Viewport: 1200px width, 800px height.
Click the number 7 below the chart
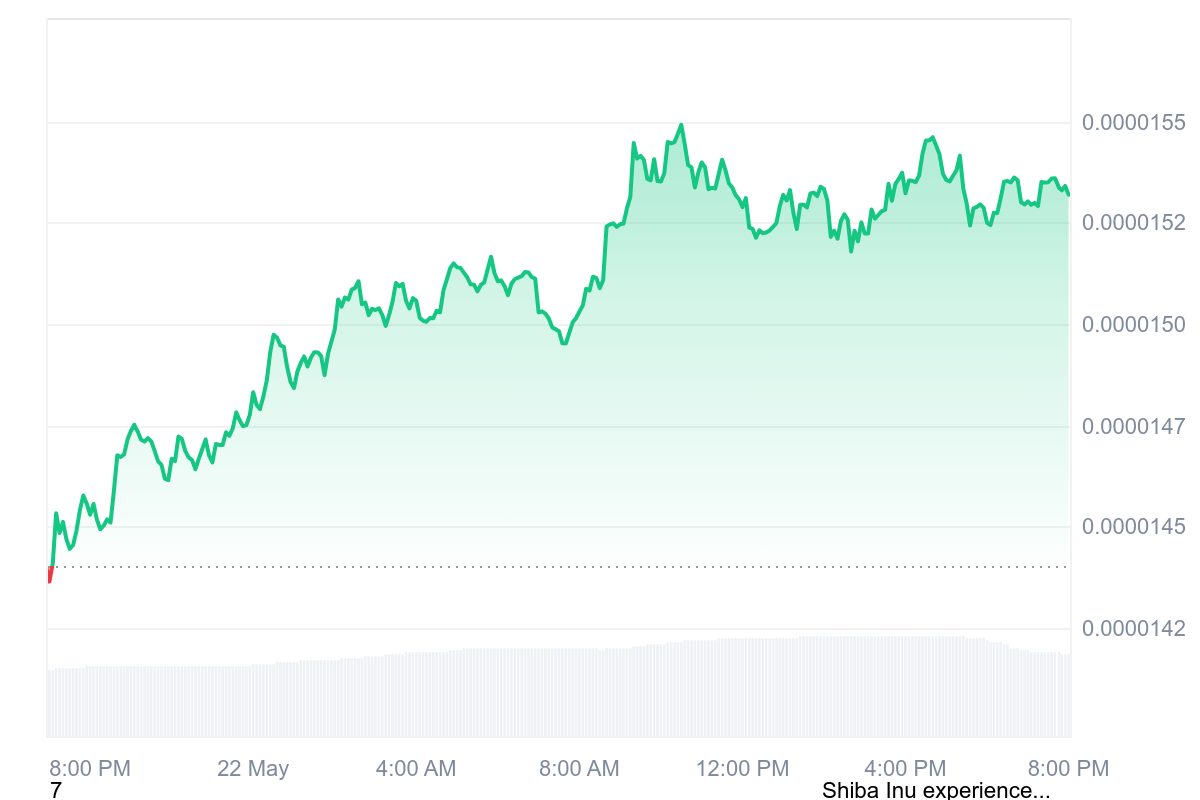55,791
